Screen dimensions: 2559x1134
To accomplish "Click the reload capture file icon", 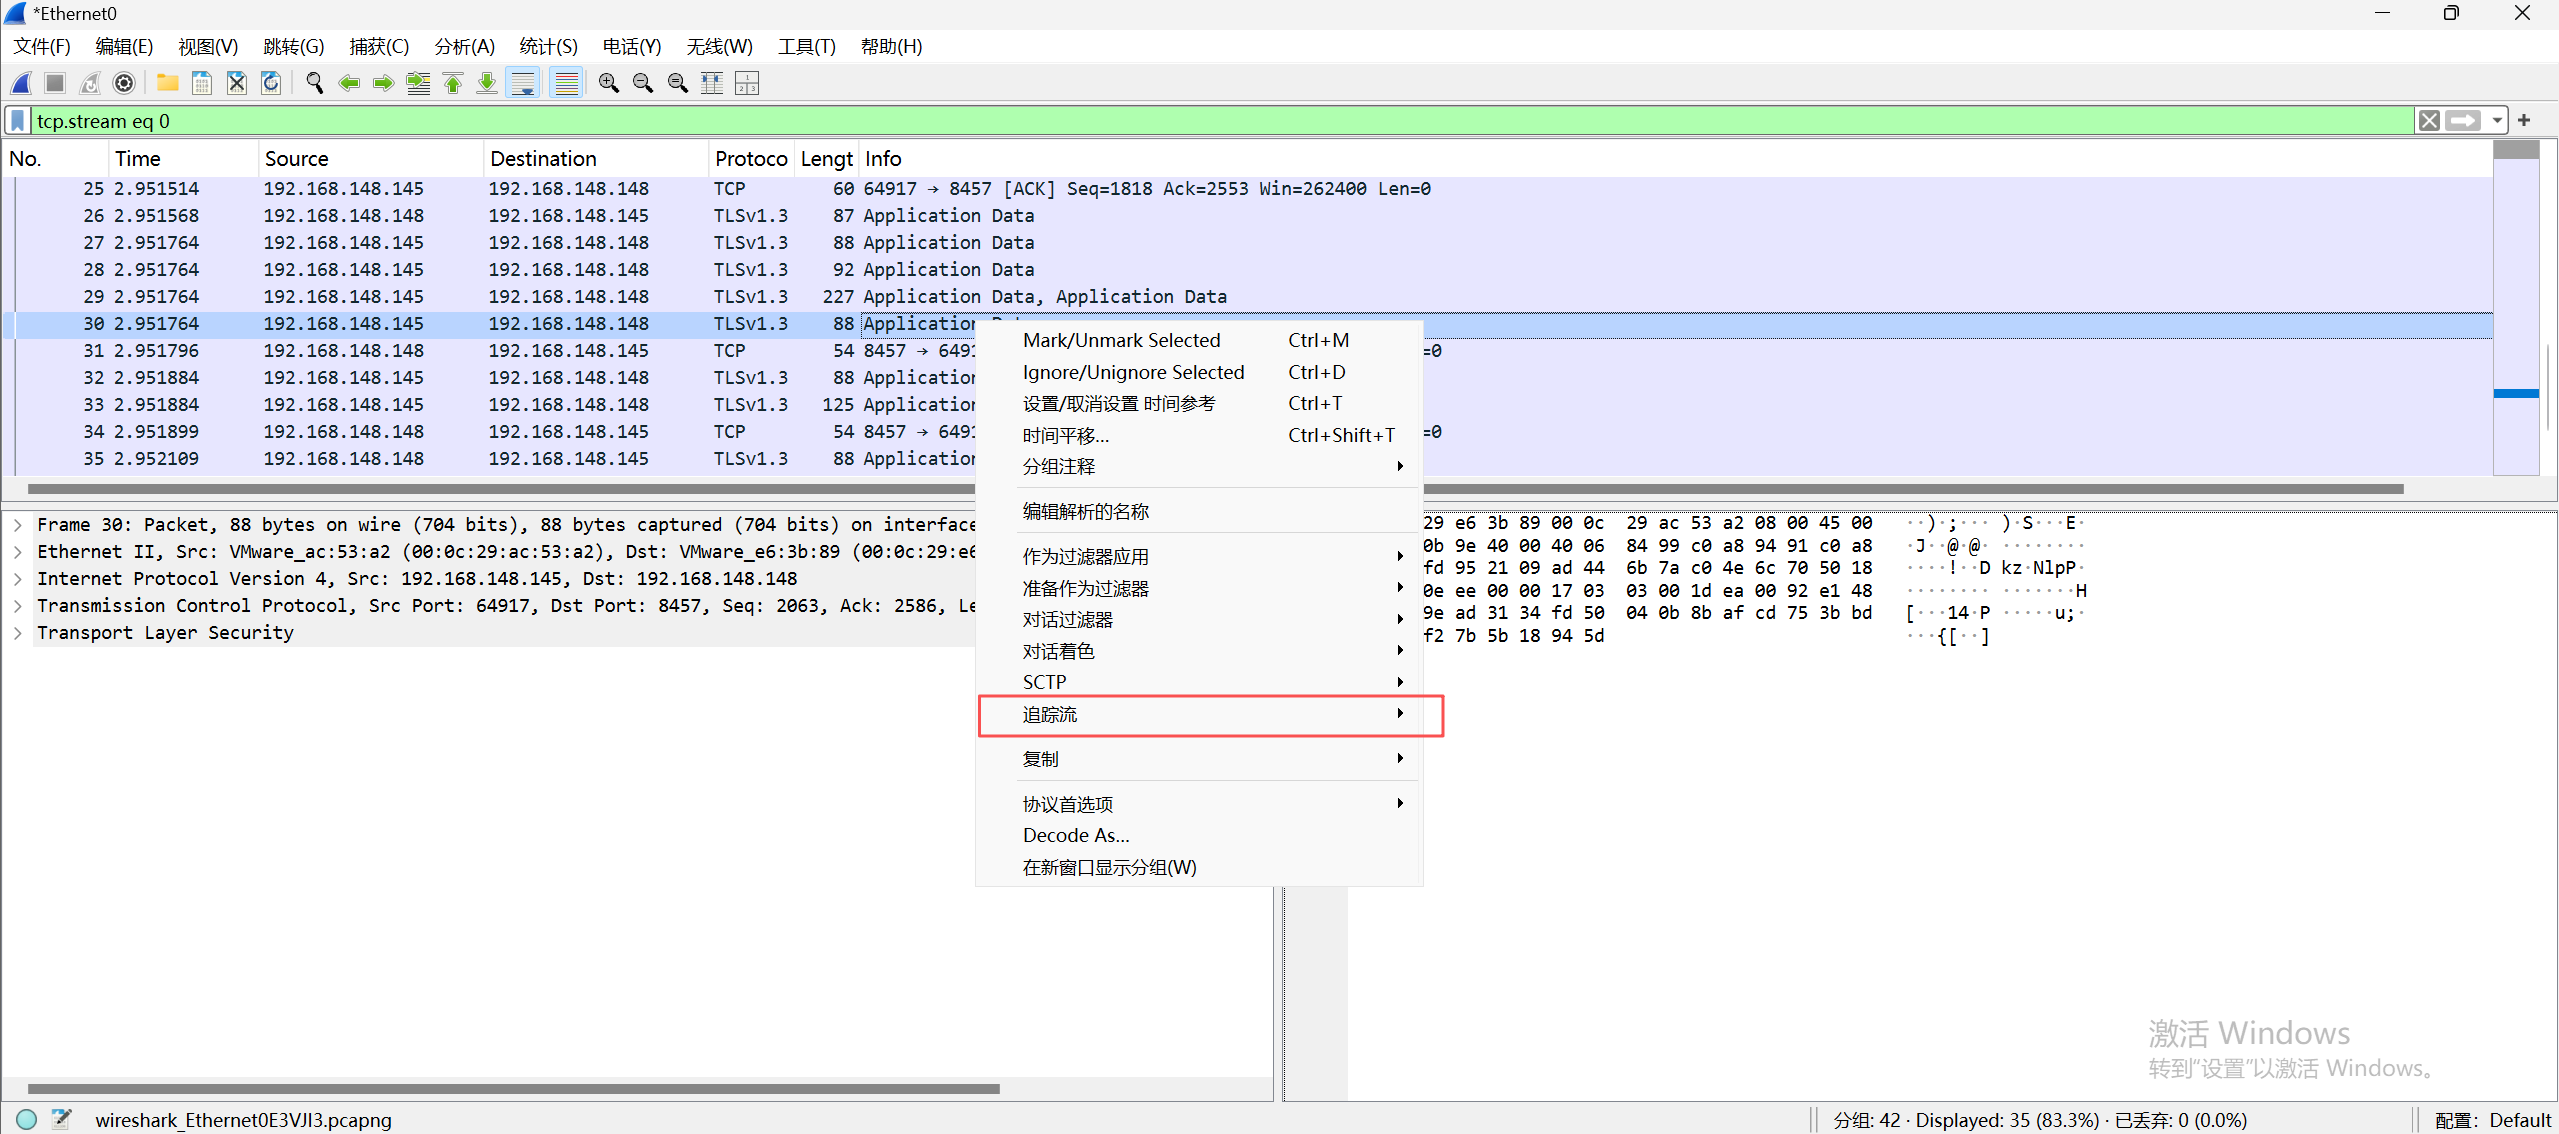I will pyautogui.click(x=271, y=83).
